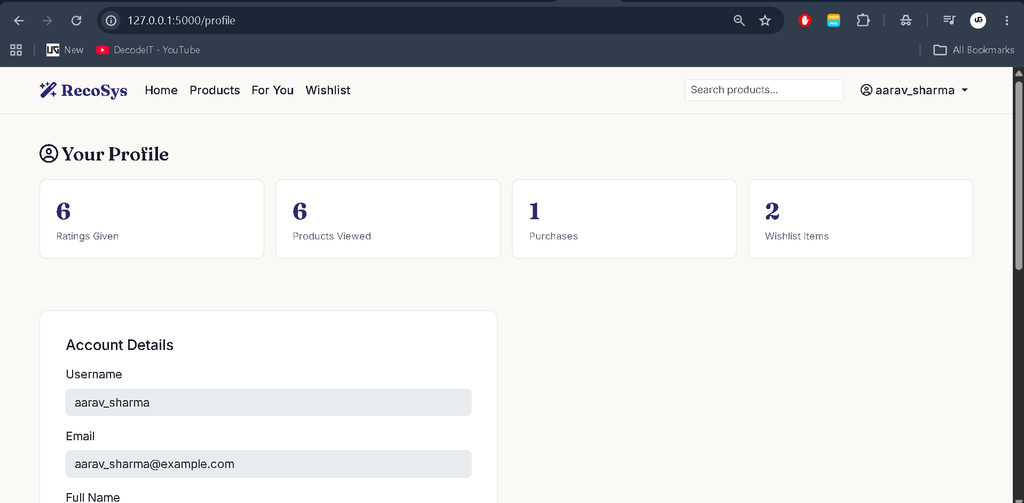This screenshot has height=503, width=1024.
Task: Click the scrollbar up arrow
Action: (x=1018, y=73)
